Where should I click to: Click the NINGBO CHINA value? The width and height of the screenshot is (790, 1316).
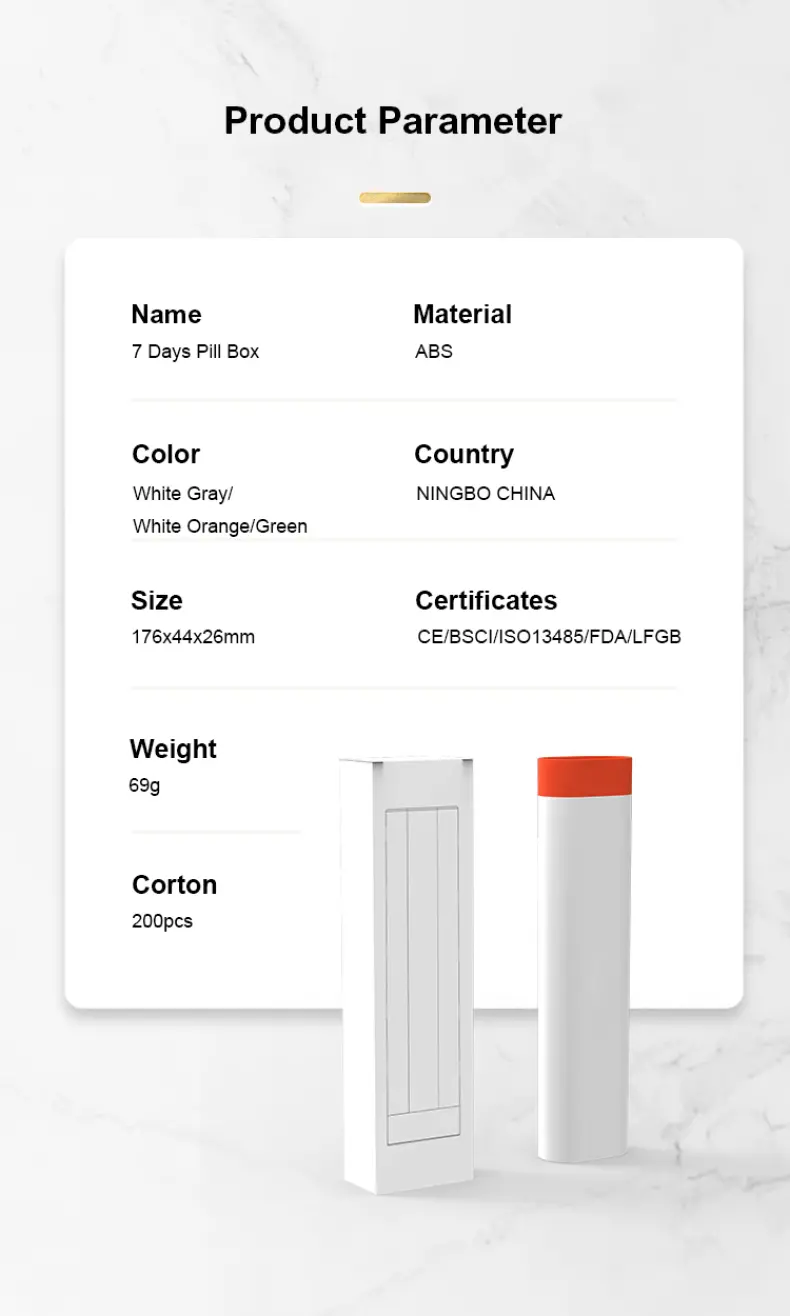[x=485, y=493]
